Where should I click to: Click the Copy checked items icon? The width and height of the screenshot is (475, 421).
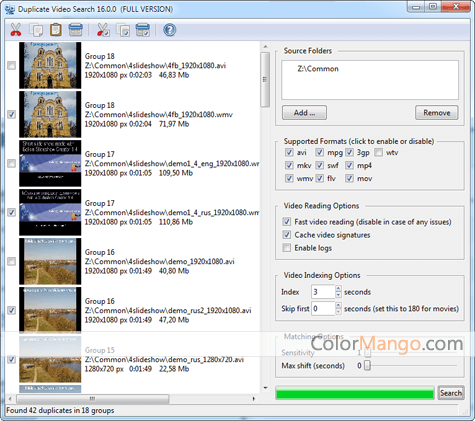pos(123,30)
